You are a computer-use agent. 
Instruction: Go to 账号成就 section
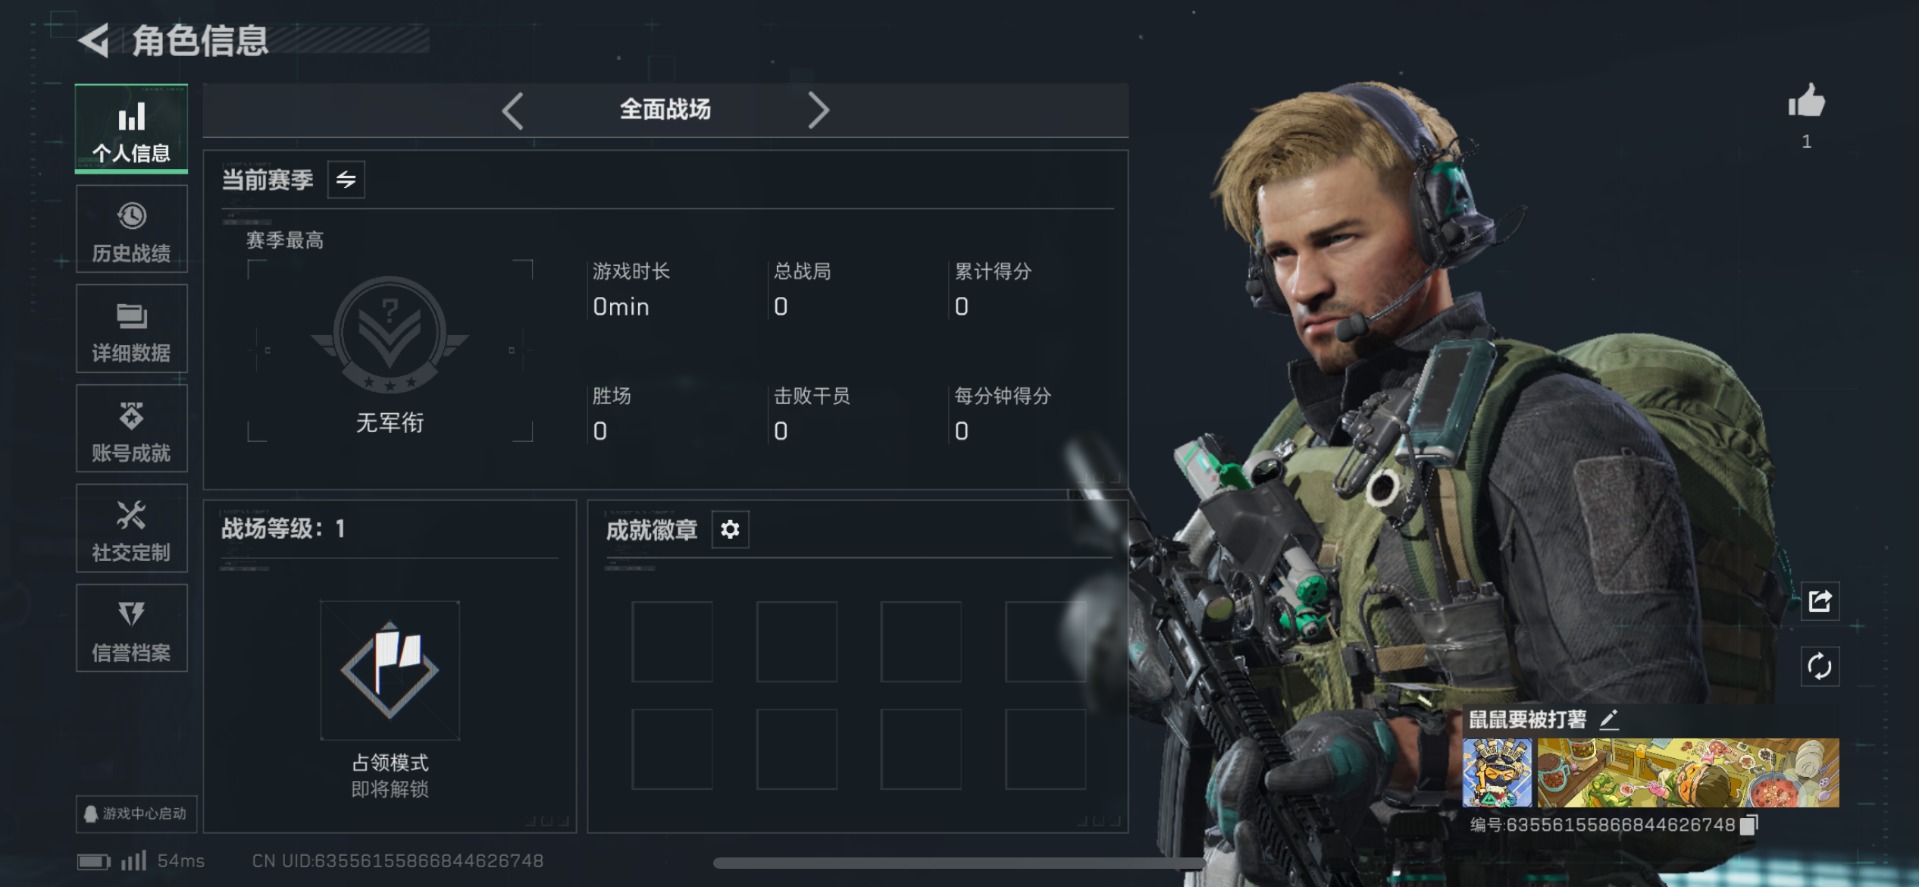(x=131, y=429)
